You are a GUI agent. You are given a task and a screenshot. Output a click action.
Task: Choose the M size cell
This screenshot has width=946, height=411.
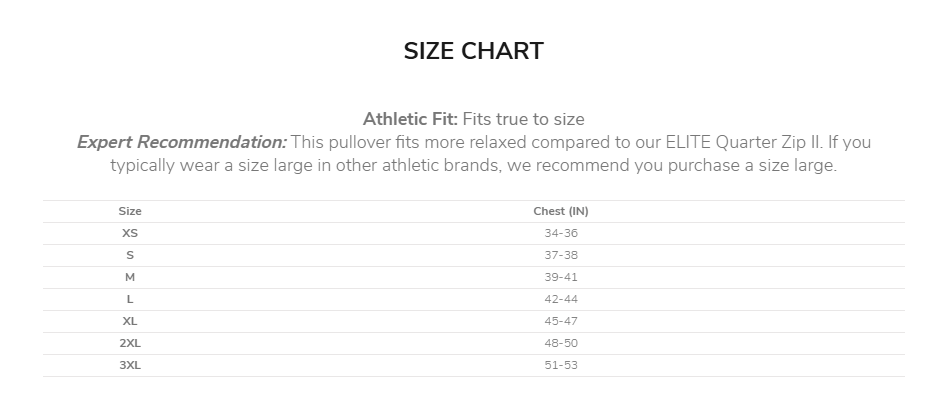click(130, 277)
